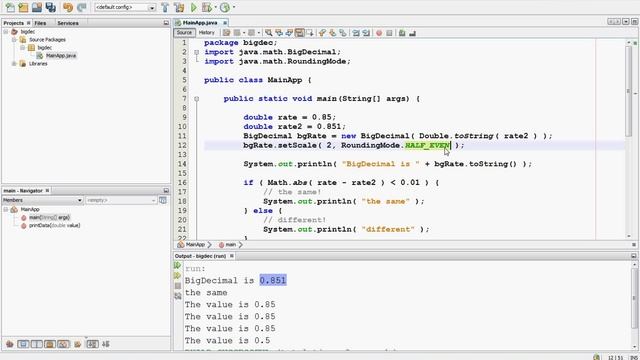Click the Uncomment toolbar icon
The width and height of the screenshot is (640, 360).
[x=412, y=33]
